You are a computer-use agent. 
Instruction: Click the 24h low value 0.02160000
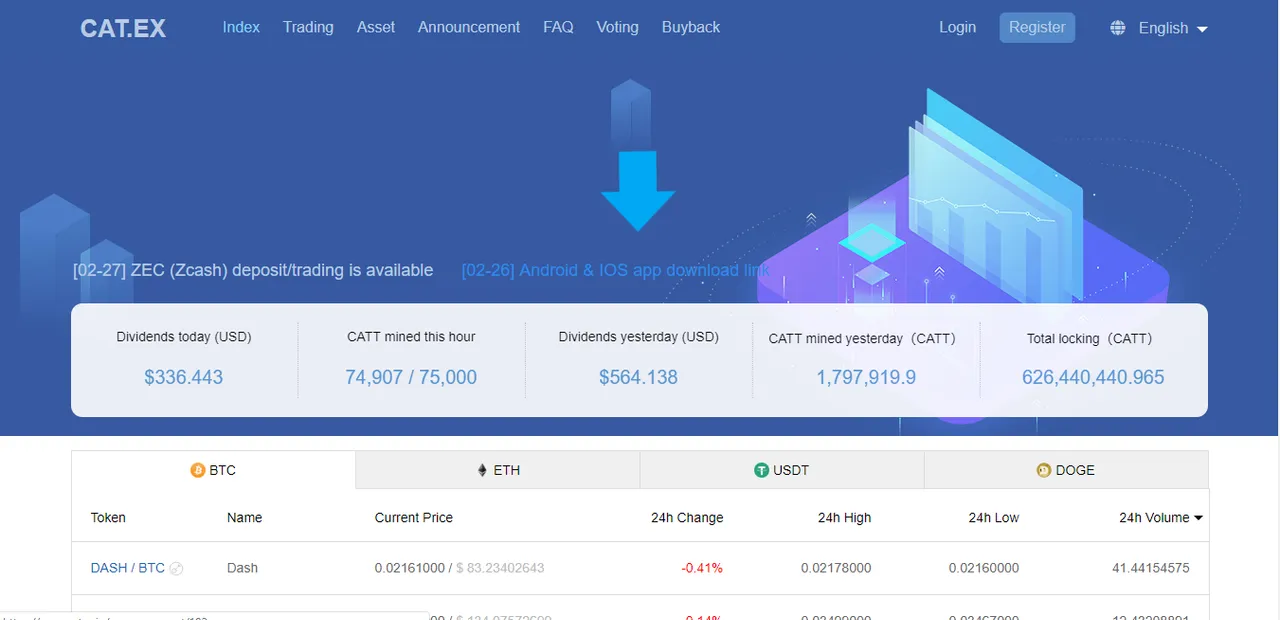984,568
